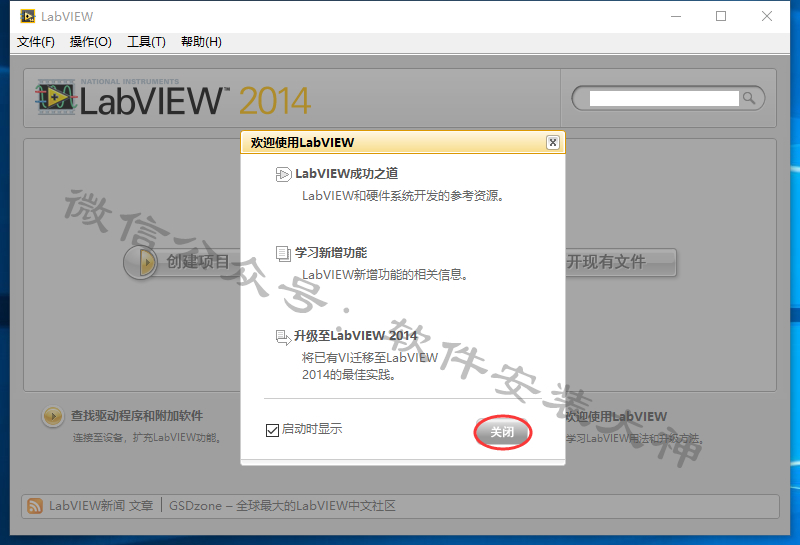Open 查找驱动程序和附加软件 link
Image resolution: width=800 pixels, height=545 pixels.
point(137,416)
